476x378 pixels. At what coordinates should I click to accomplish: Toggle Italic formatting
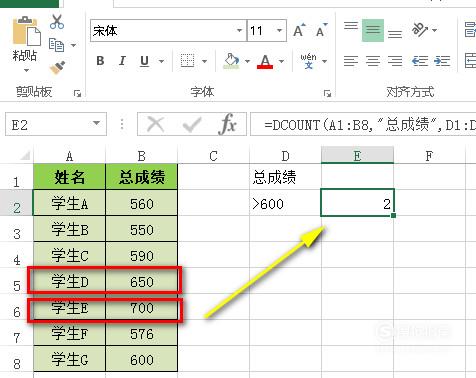[122, 61]
